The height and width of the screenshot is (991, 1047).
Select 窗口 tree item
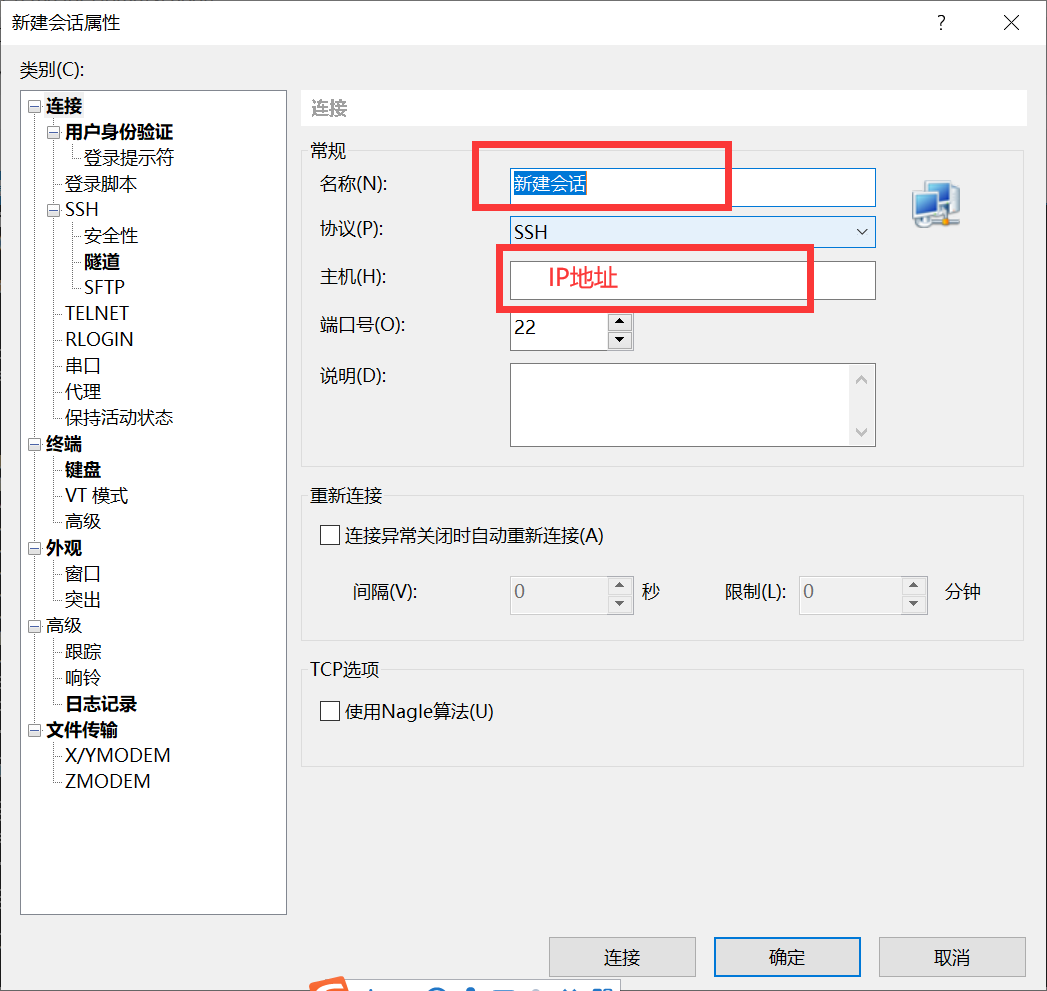pyautogui.click(x=83, y=574)
